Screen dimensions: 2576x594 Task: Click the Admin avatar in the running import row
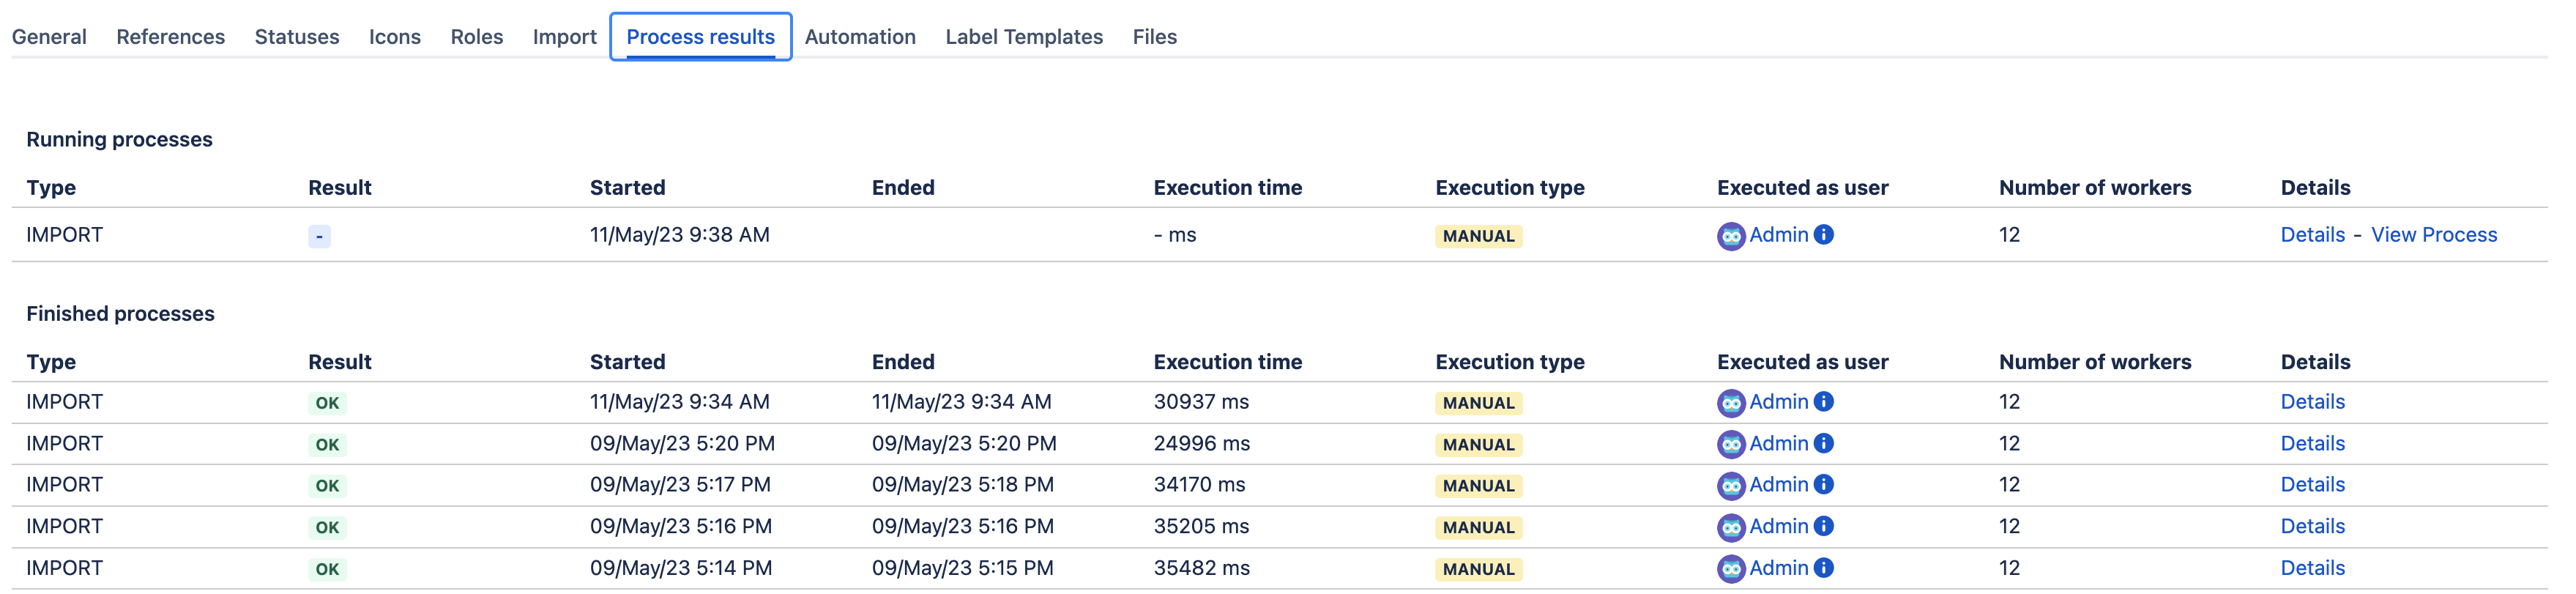point(1731,236)
